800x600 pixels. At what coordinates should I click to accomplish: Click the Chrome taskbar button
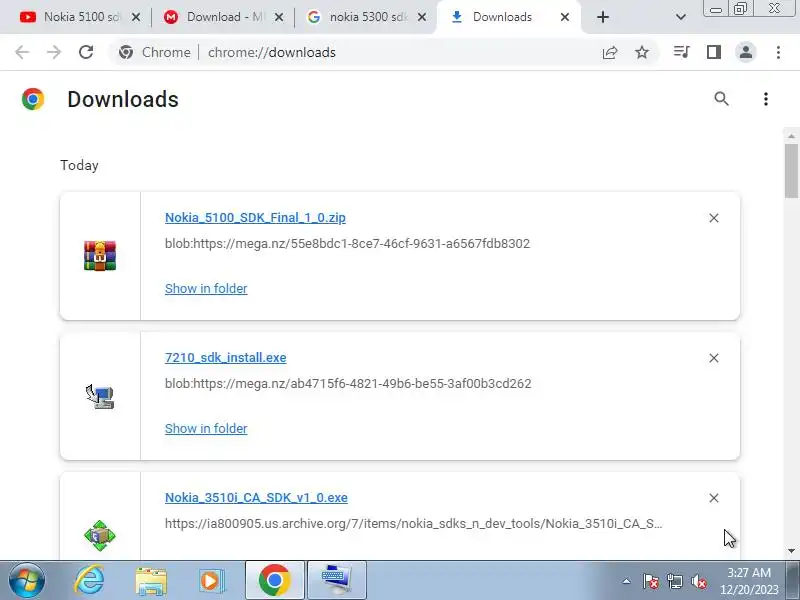coord(275,581)
